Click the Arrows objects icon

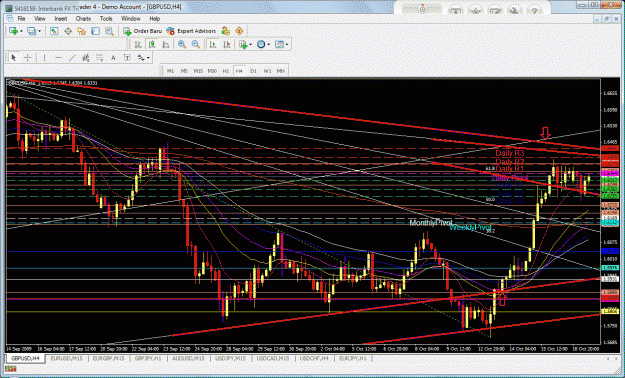point(141,58)
